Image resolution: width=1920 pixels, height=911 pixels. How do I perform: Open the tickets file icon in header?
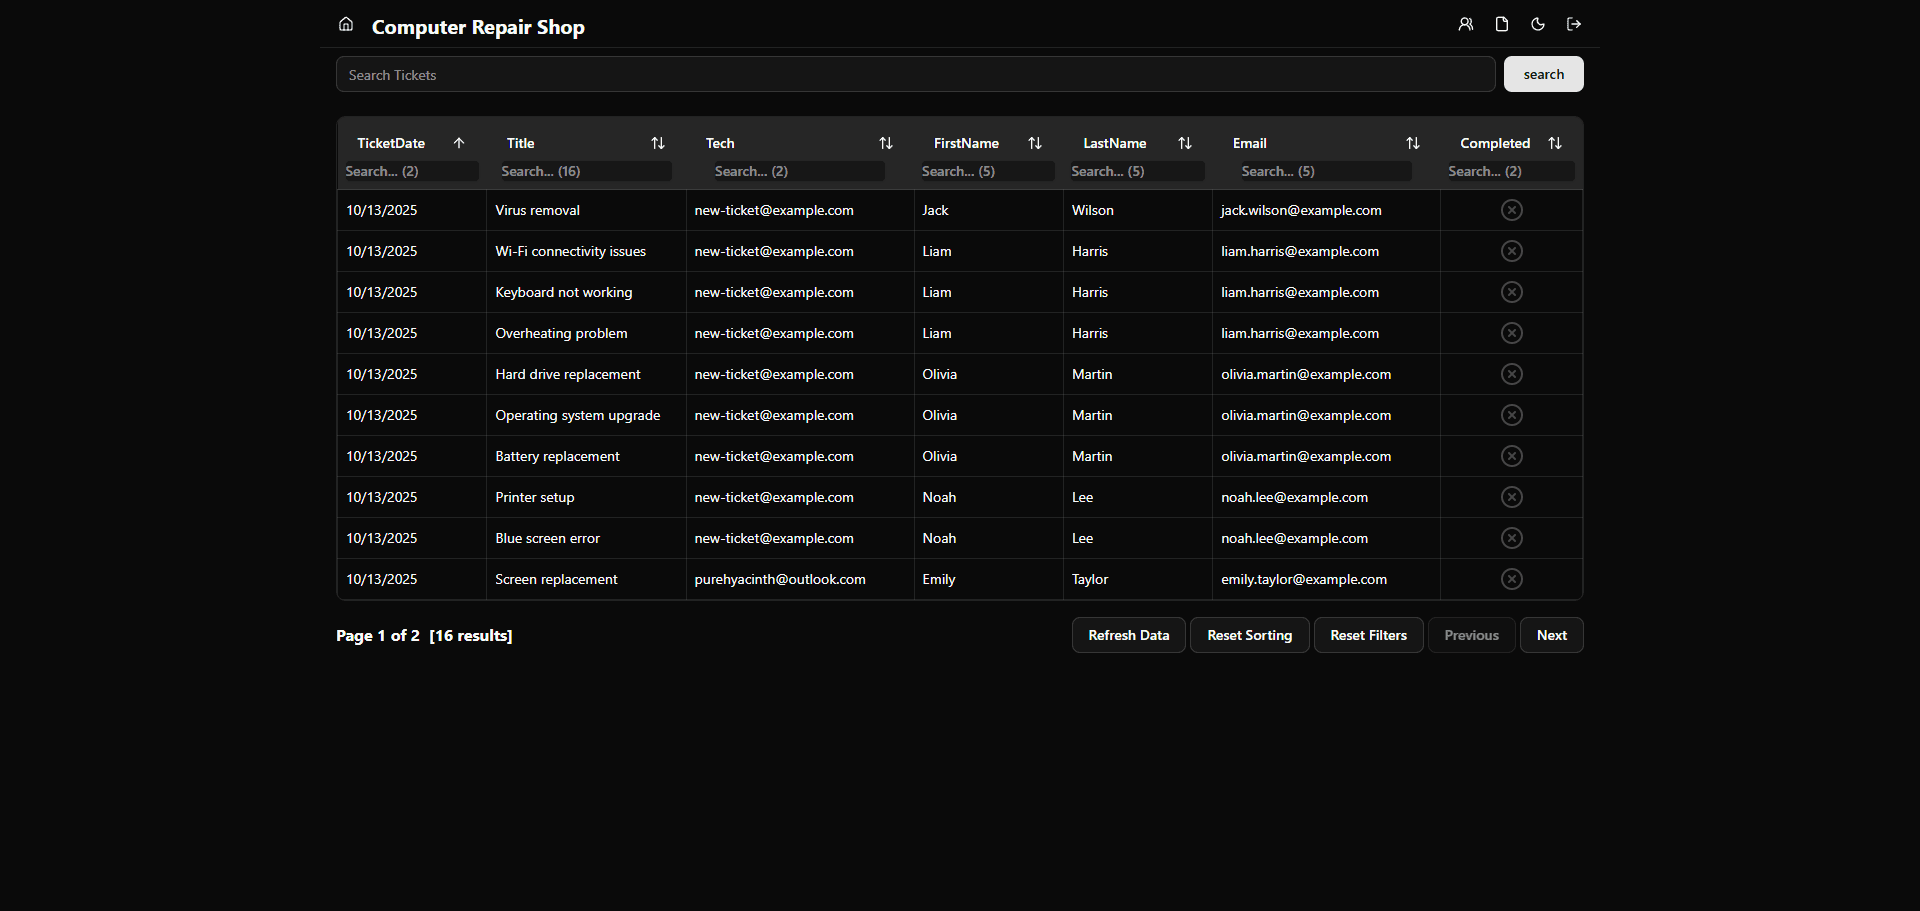(x=1501, y=24)
